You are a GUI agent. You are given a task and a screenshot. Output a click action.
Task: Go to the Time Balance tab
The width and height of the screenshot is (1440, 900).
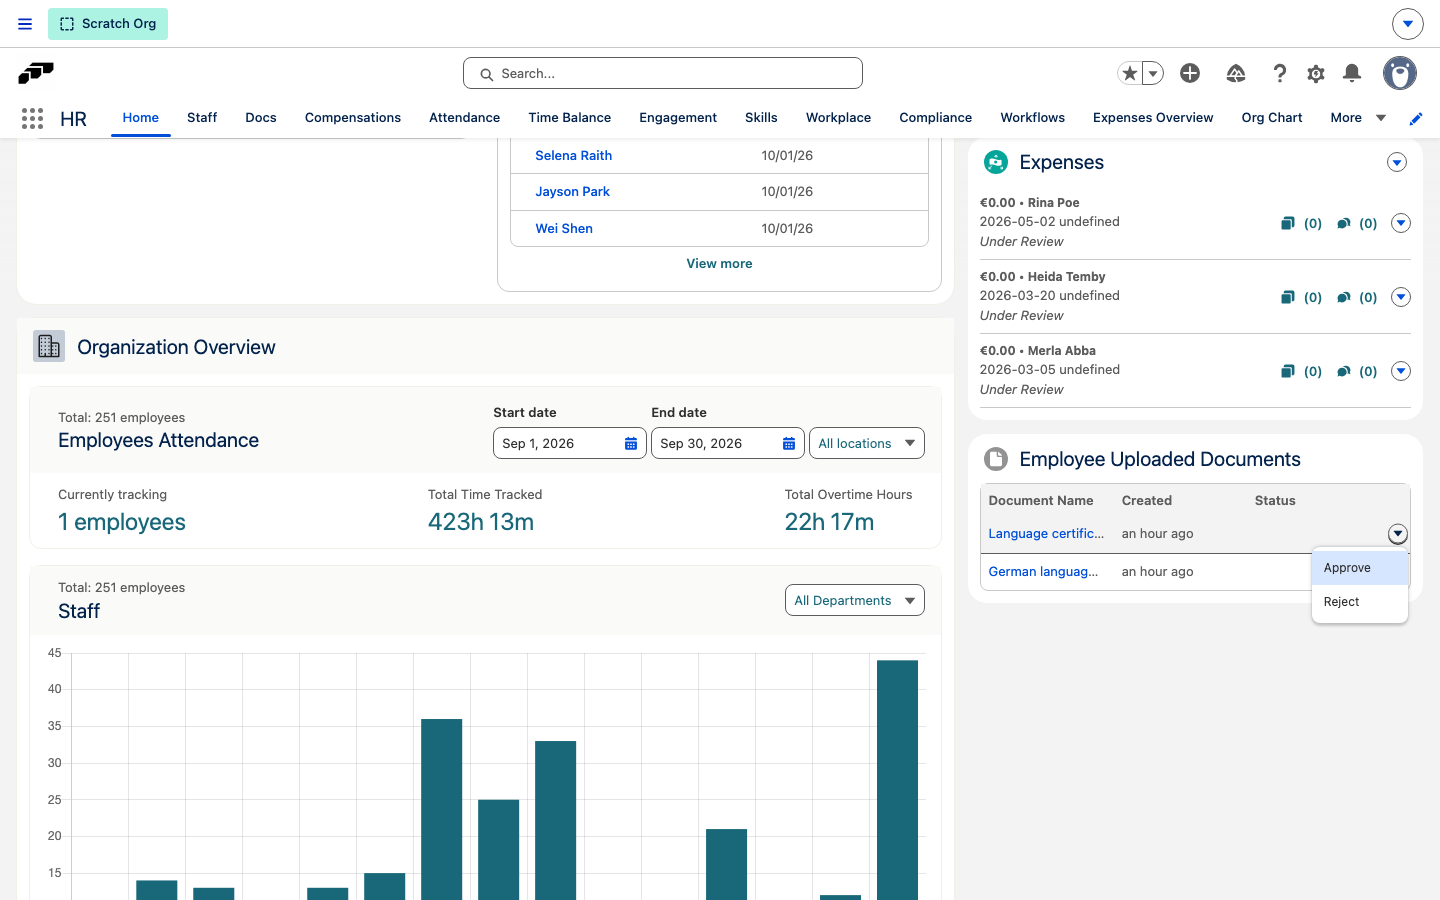pyautogui.click(x=569, y=118)
